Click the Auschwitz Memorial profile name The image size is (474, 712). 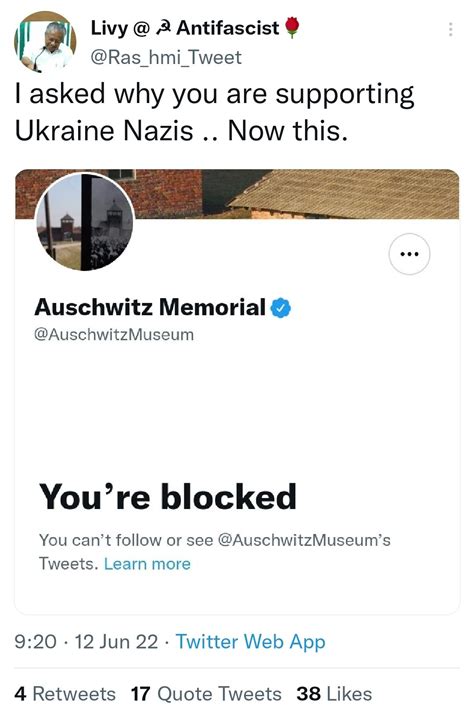point(150,307)
